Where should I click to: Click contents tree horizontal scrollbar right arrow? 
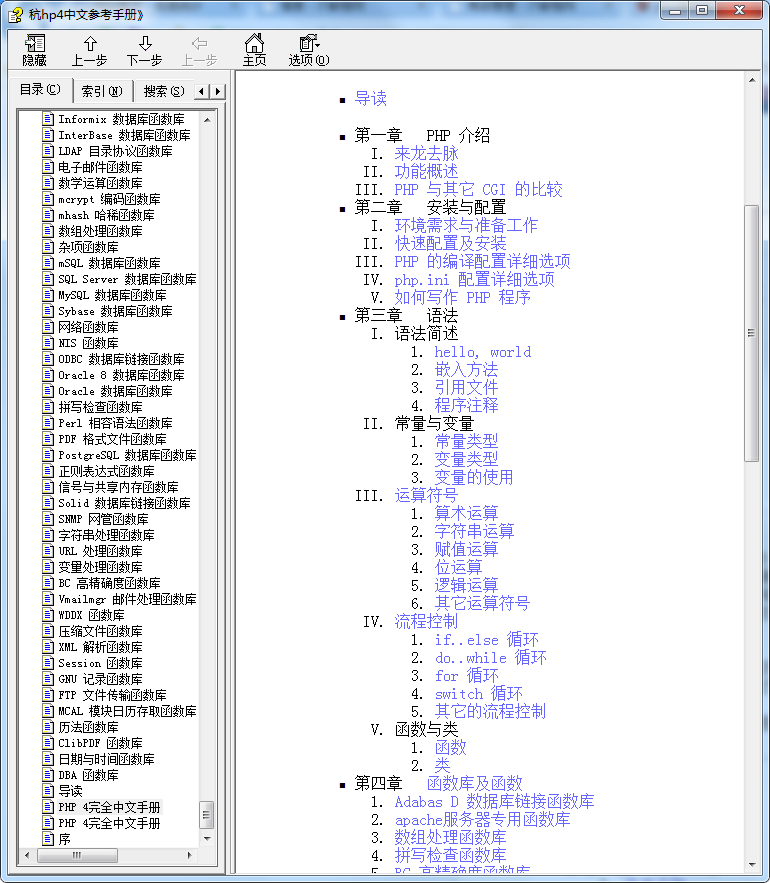[x=191, y=856]
